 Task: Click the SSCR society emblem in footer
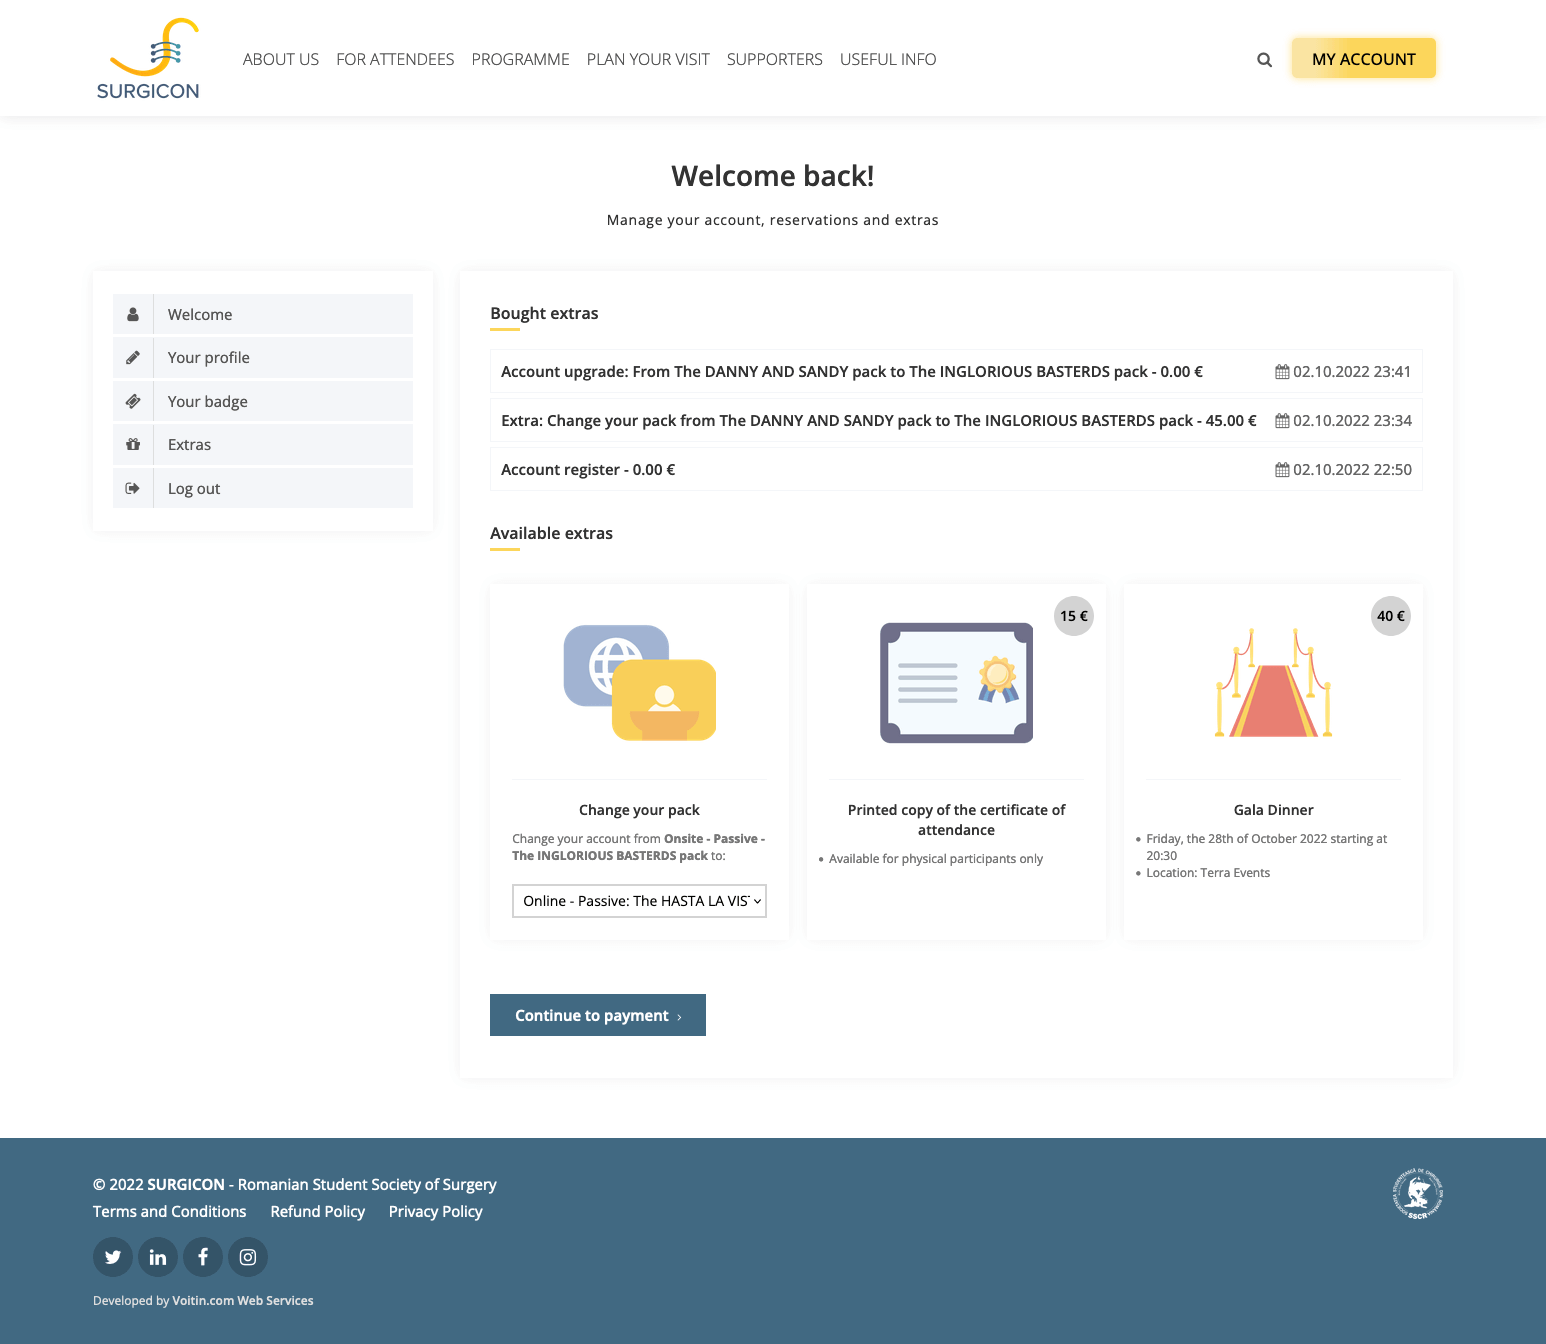tap(1417, 1194)
